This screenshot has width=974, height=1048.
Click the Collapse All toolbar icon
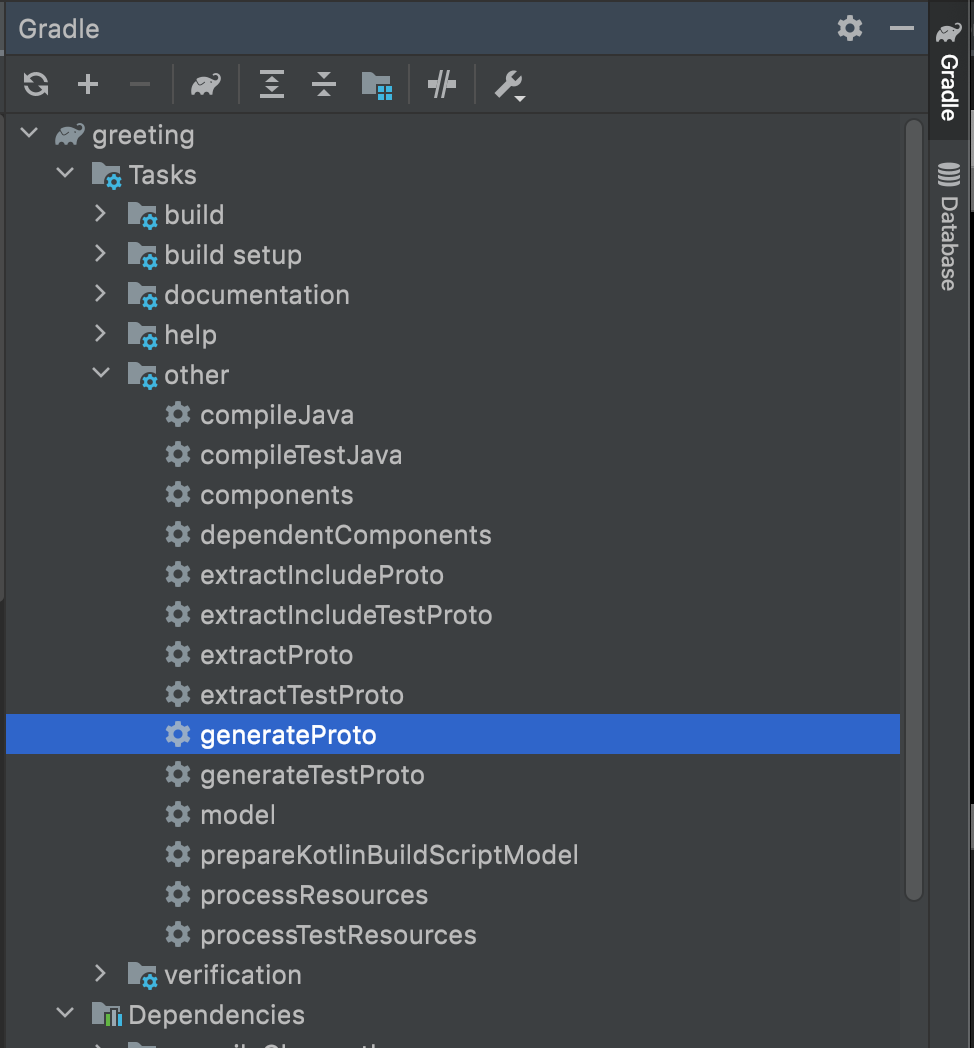323,84
